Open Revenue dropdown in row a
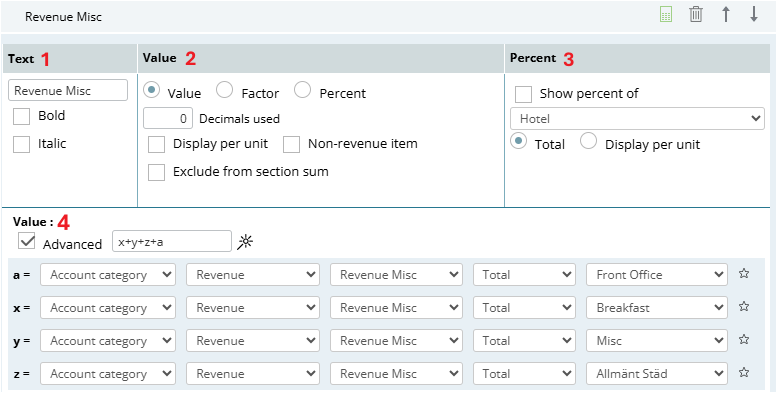Image resolution: width=776 pixels, height=398 pixels. [252, 275]
